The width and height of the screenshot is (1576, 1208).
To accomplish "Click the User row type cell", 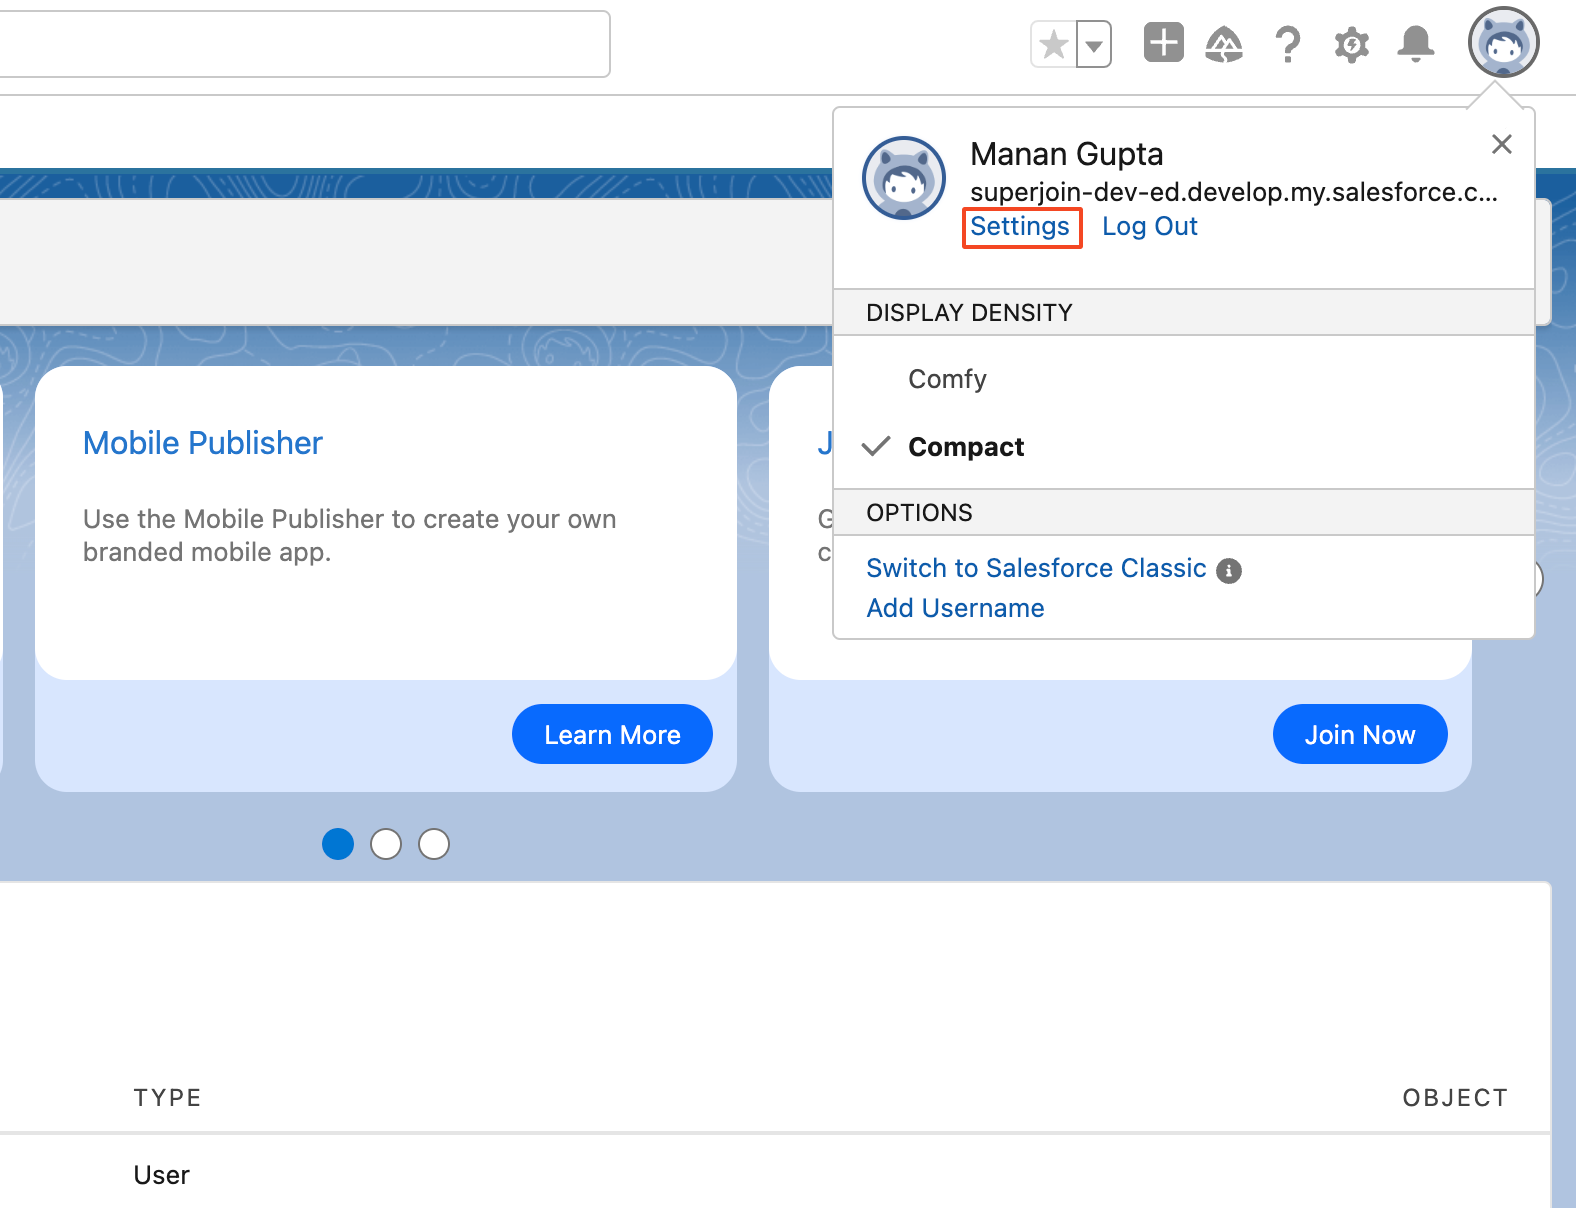I will point(162,1175).
